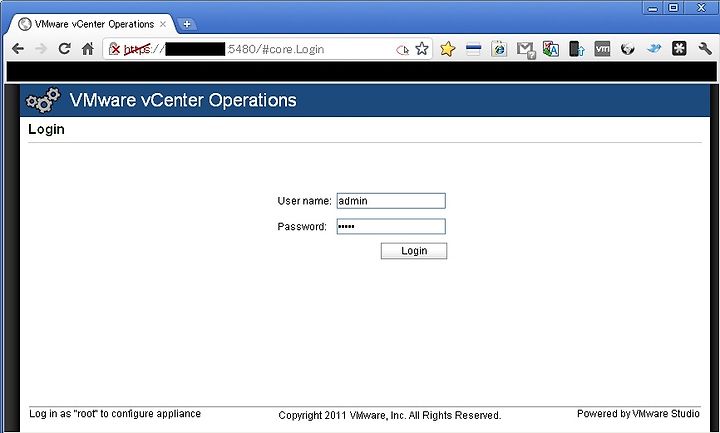720x433 pixels.
Task: Minimize the browser window
Action: pos(653,7)
